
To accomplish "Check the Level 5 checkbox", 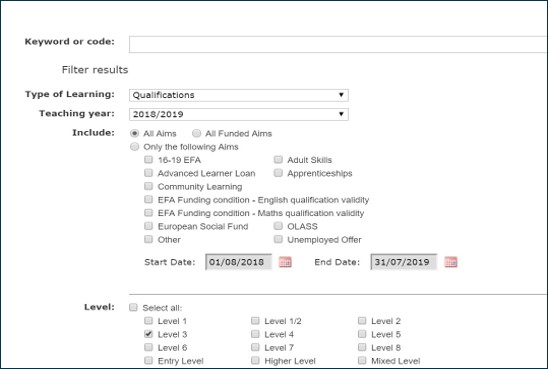I will [x=362, y=334].
